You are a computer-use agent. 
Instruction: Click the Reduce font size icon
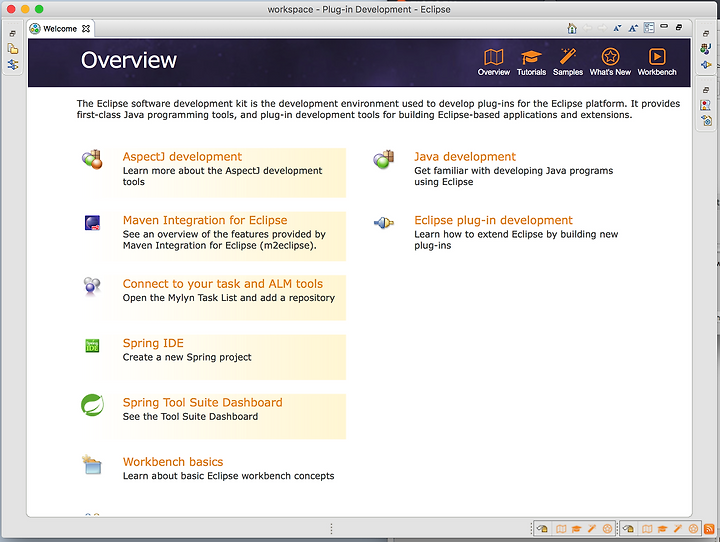(x=617, y=28)
